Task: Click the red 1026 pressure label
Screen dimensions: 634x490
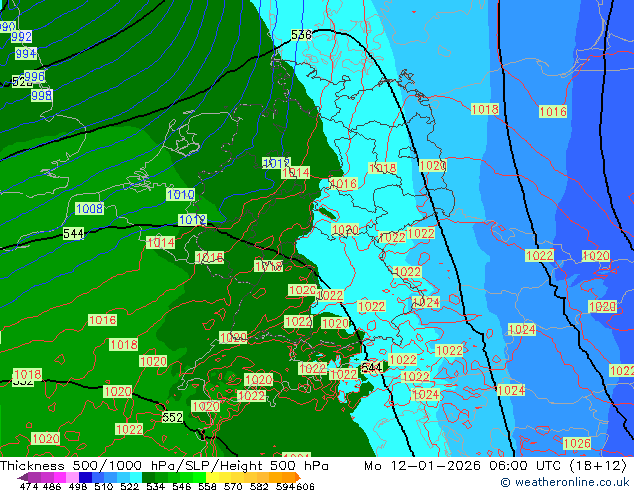Action: (577, 444)
